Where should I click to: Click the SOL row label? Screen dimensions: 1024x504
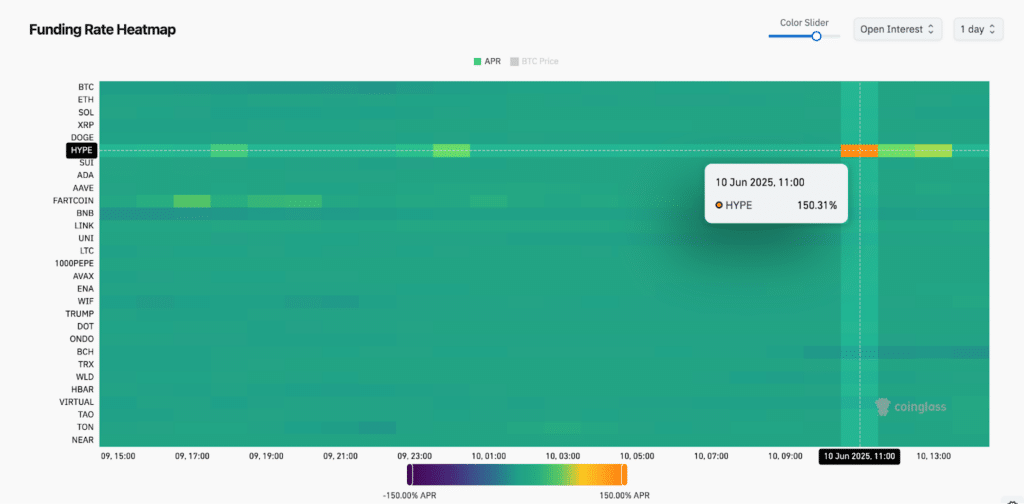[x=86, y=112]
